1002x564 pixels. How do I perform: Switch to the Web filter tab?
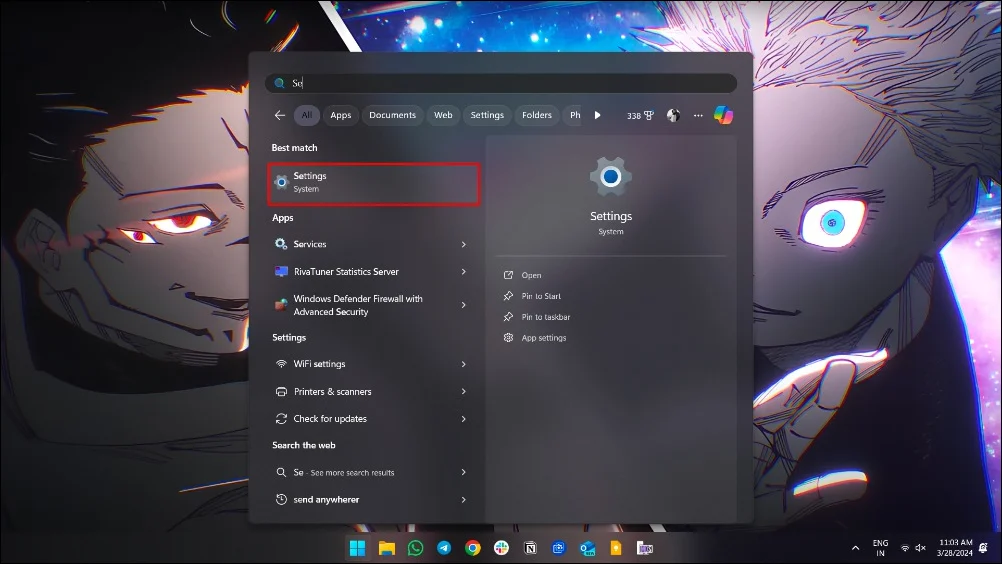pyautogui.click(x=443, y=115)
